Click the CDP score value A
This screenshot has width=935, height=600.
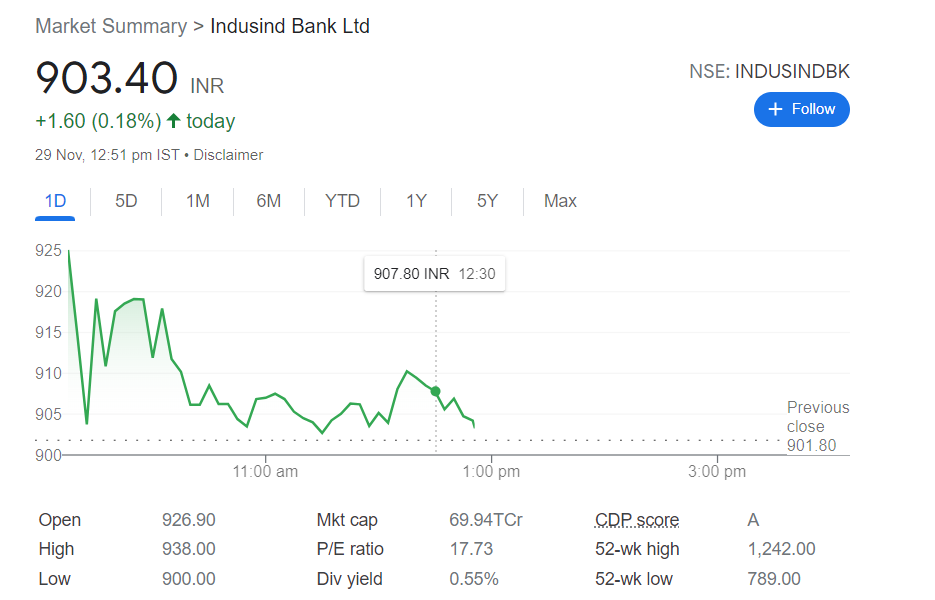[753, 520]
